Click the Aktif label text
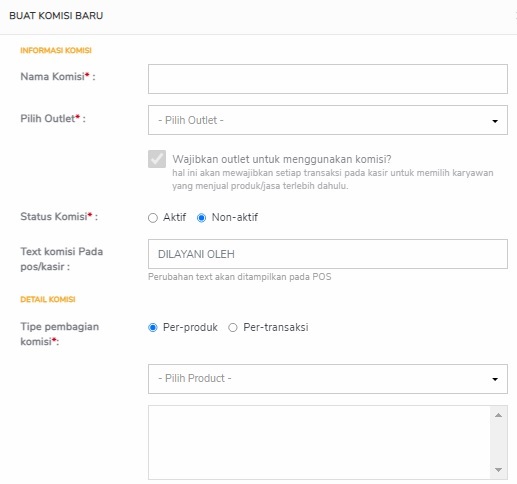517x484 pixels. pos(174,217)
